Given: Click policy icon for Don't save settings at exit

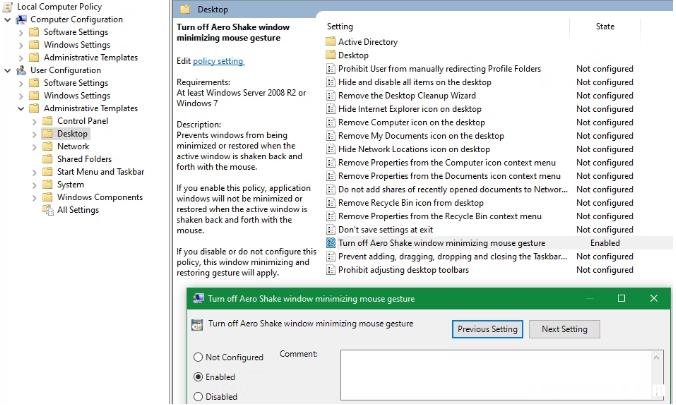Looking at the screenshot, I should pos(331,229).
